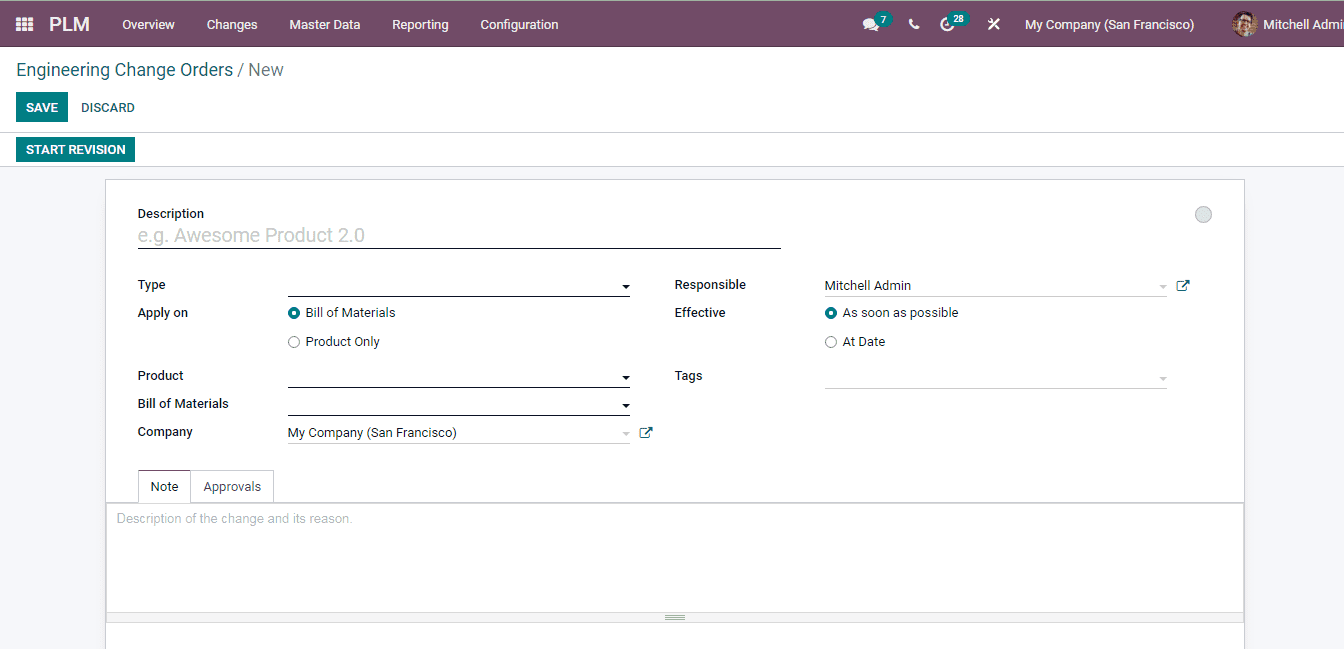The image size is (1344, 649).
Task: Click the phone call icon in top bar
Action: coord(913,23)
